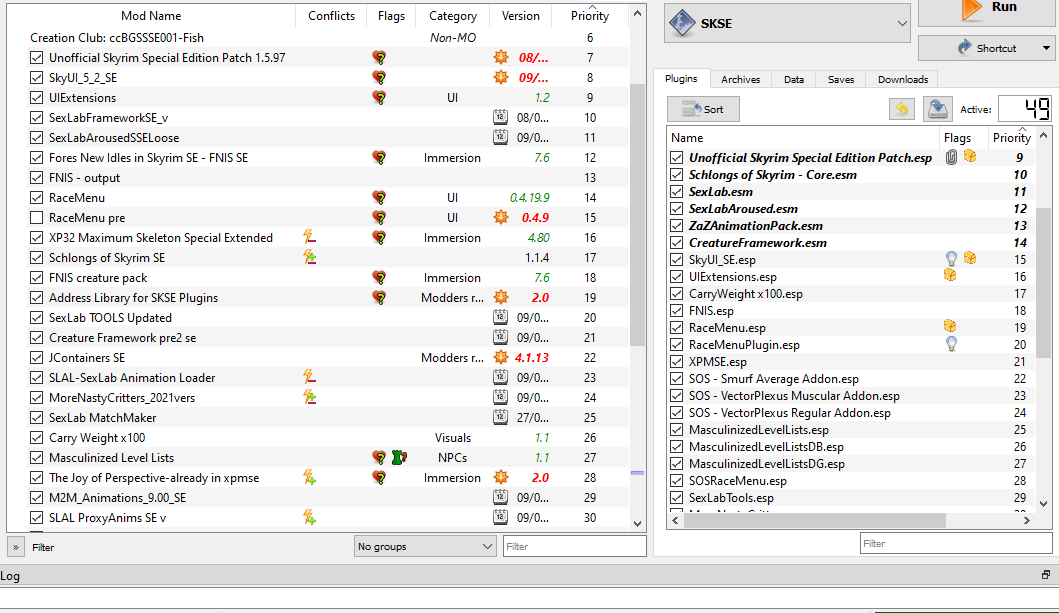Click the conflict lightning icon for XP32 Maximum Skeleton
The height and width of the screenshot is (613, 1059).
pyautogui.click(x=309, y=237)
